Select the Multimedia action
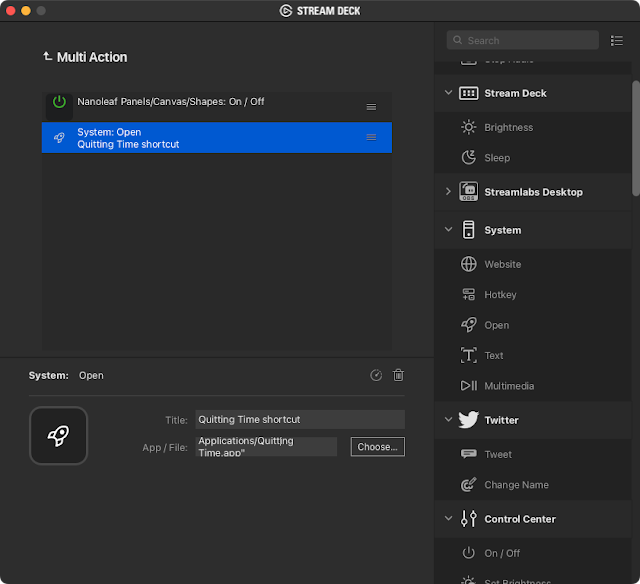This screenshot has width=640, height=584. (509, 386)
